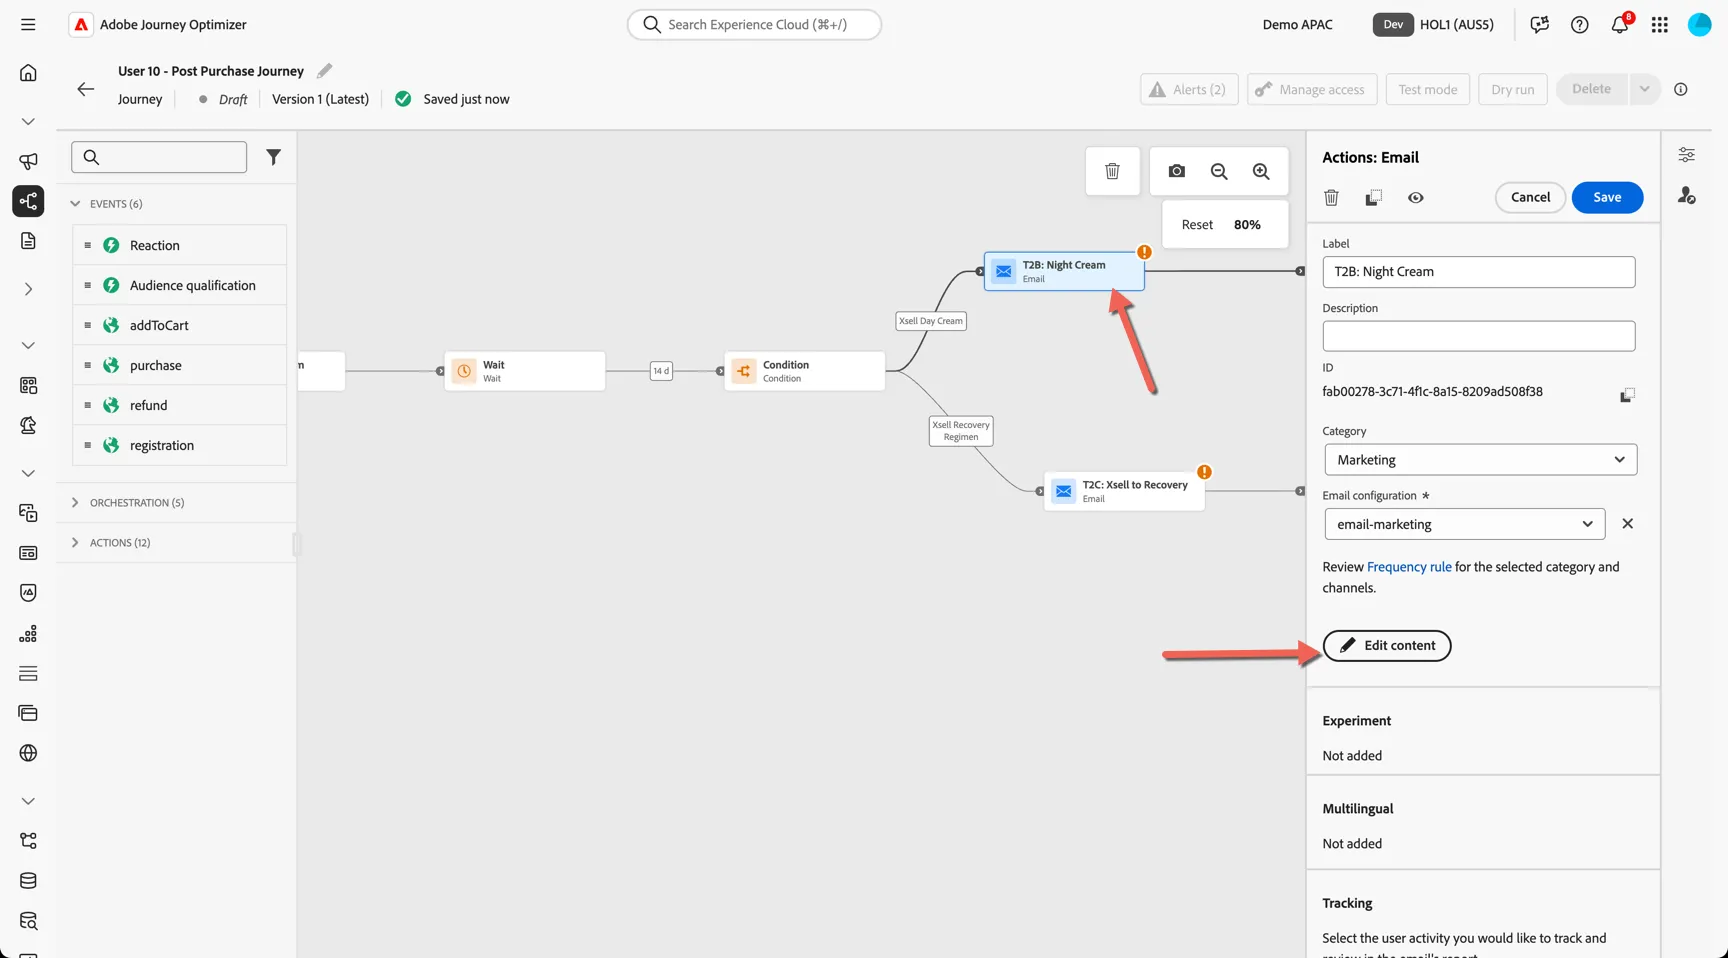The width and height of the screenshot is (1728, 958).
Task: Select the Condition node on canvas
Action: [x=804, y=371]
